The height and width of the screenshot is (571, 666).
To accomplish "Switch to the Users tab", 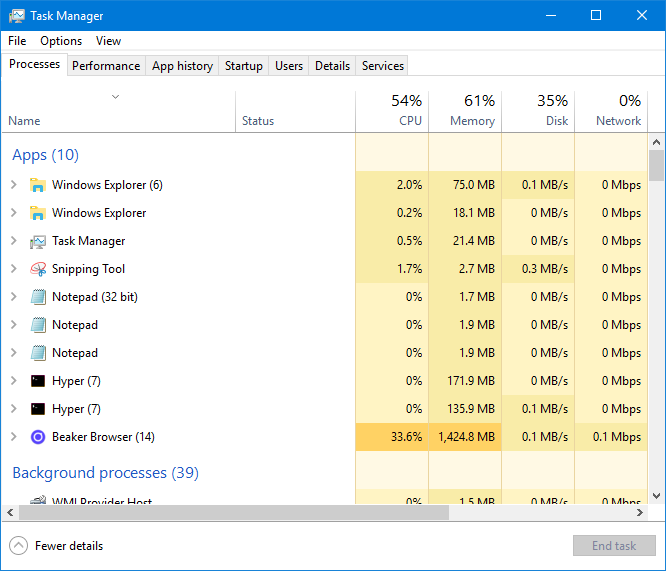I will click(x=289, y=66).
